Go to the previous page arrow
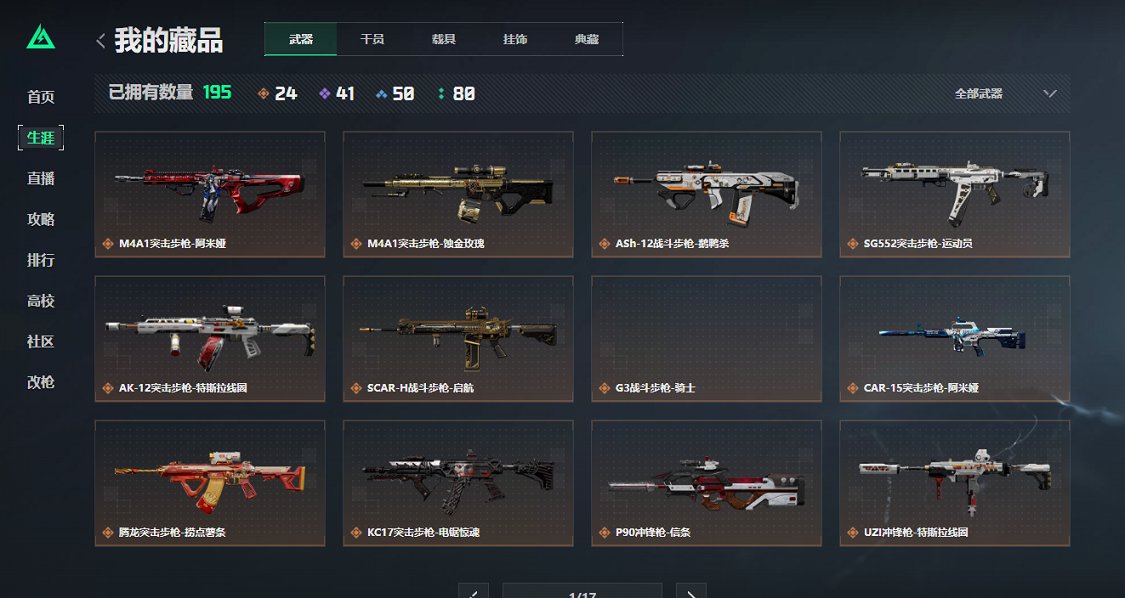Viewport: 1125px width, 598px height. [x=473, y=592]
